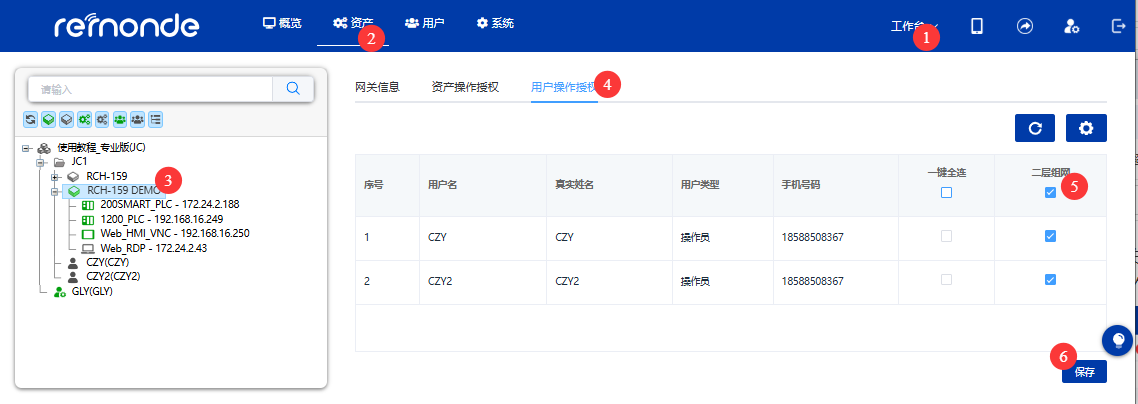1138x404 pixels.
Task: Switch to the 网关信息 tab
Action: pyautogui.click(x=377, y=88)
